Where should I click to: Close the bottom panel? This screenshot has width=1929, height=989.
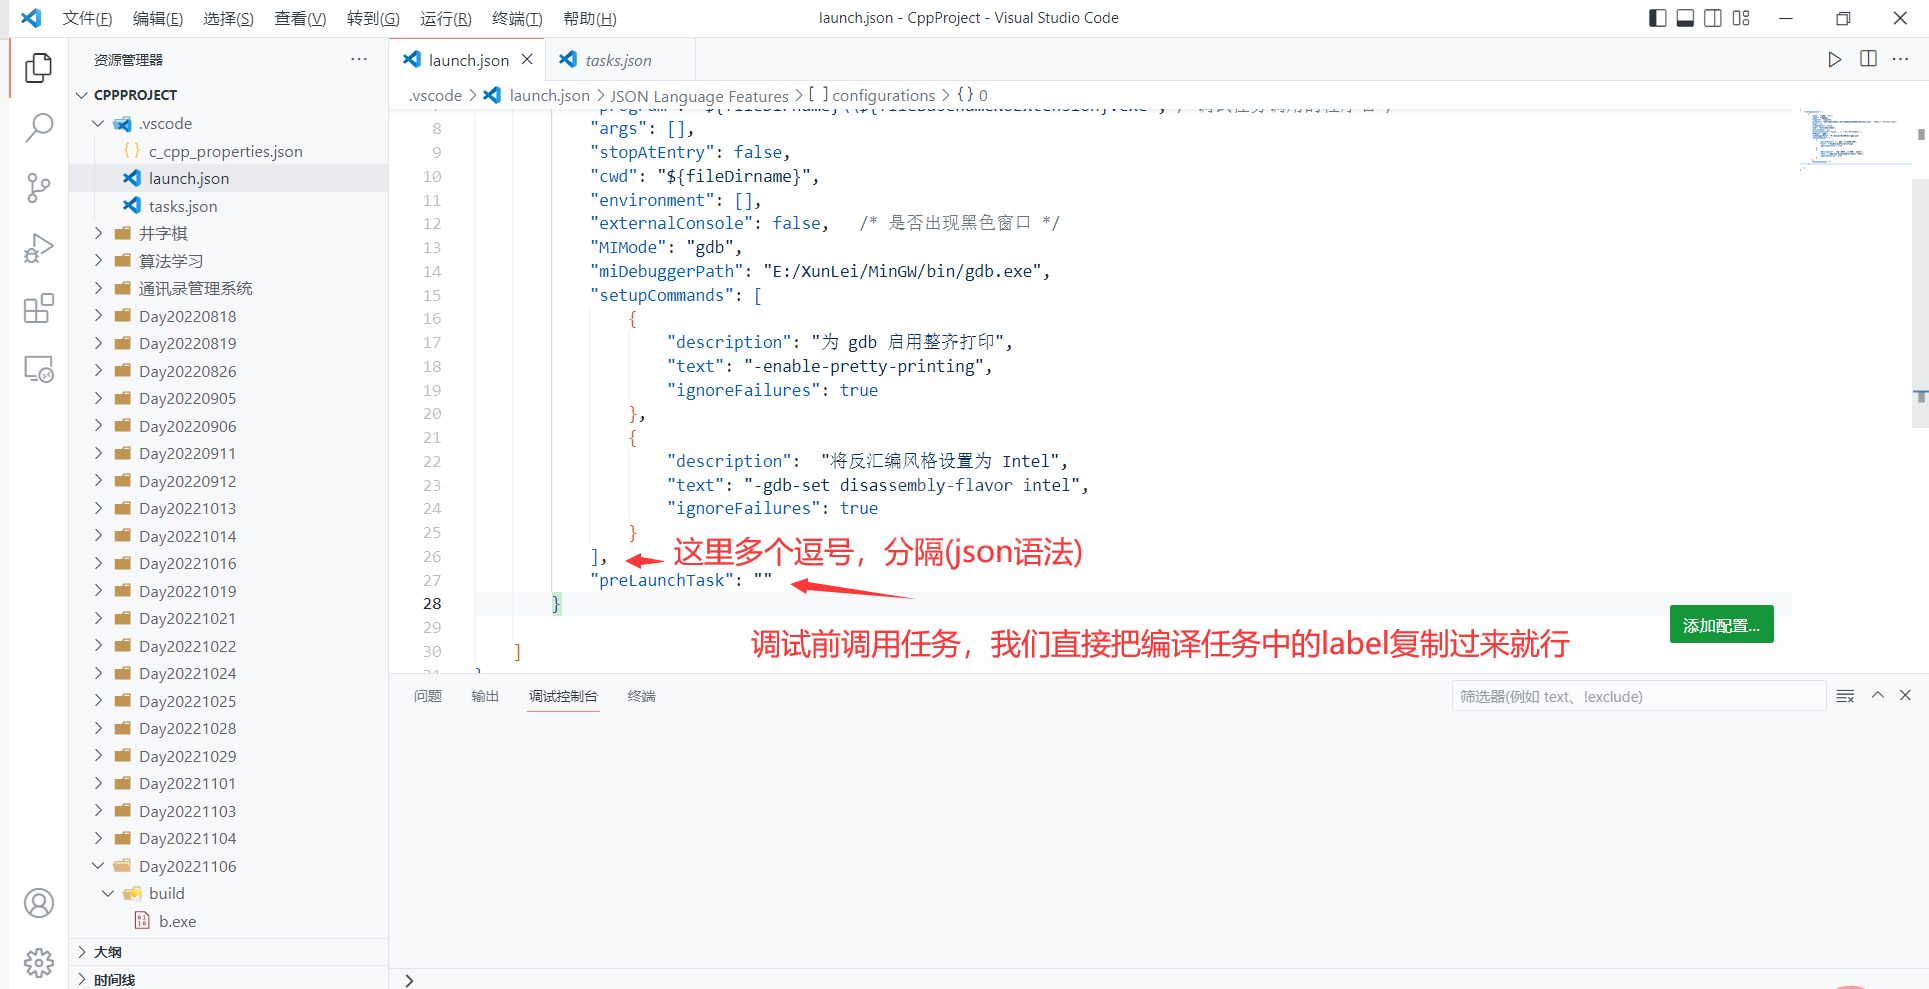[1905, 695]
